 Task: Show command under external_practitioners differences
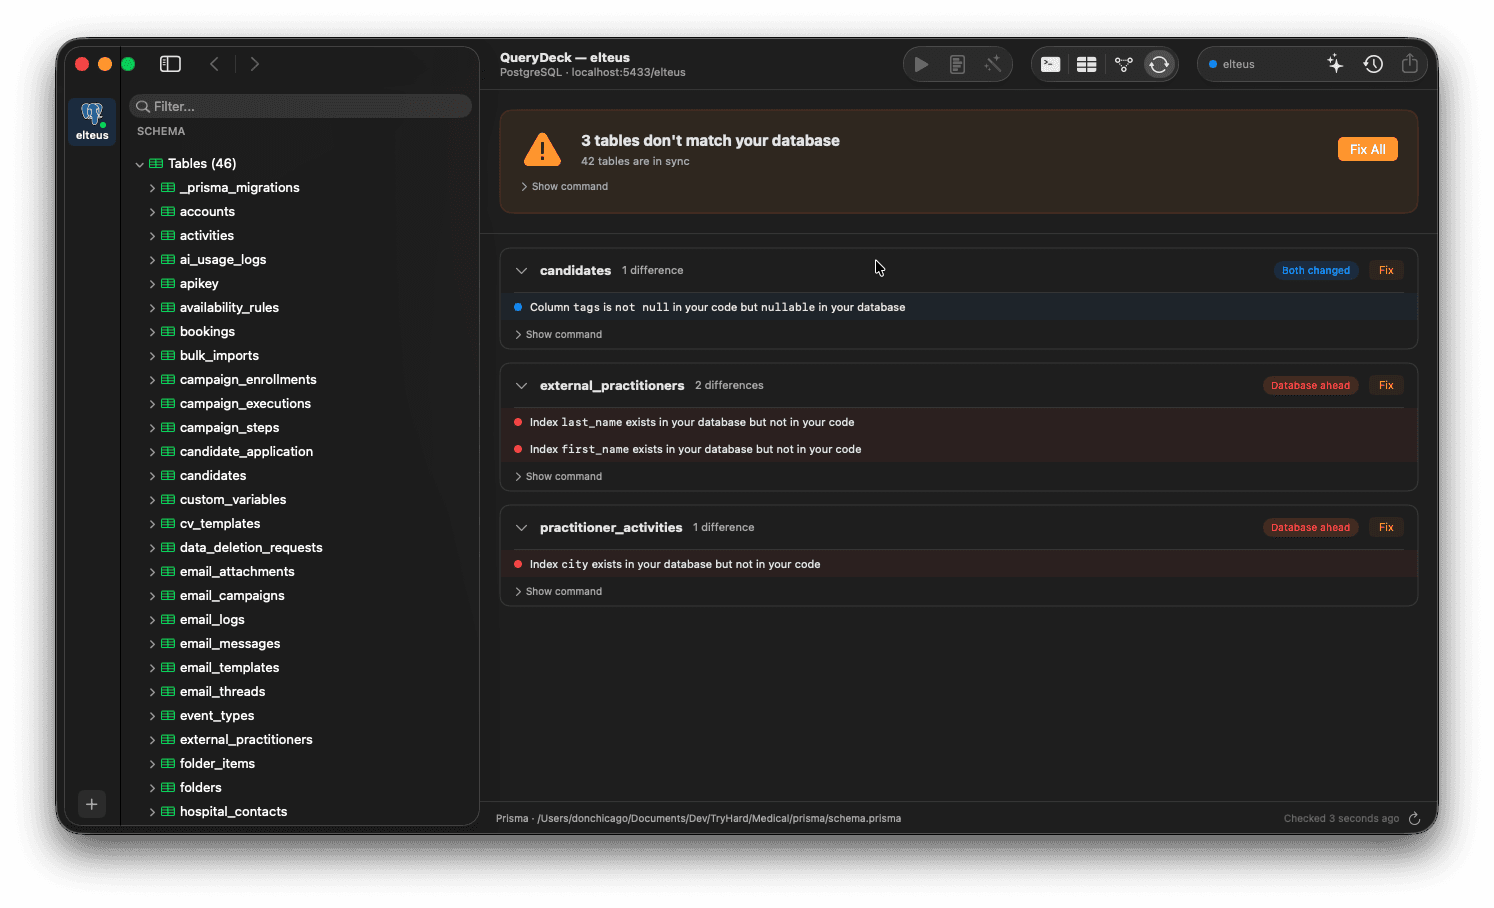pyautogui.click(x=558, y=477)
